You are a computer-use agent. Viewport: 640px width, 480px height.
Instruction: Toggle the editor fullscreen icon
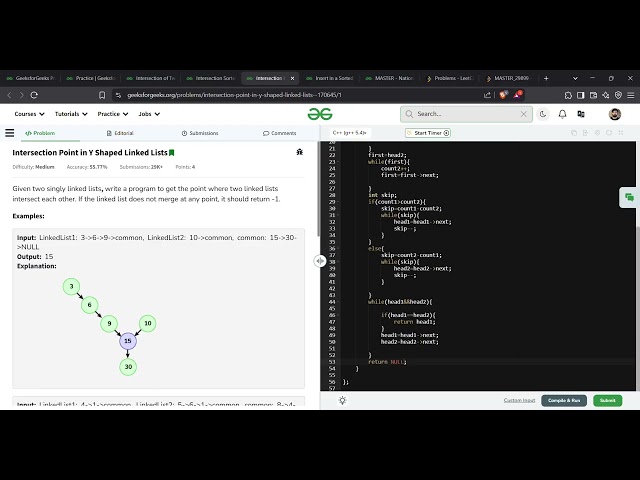pyautogui.click(x=621, y=133)
